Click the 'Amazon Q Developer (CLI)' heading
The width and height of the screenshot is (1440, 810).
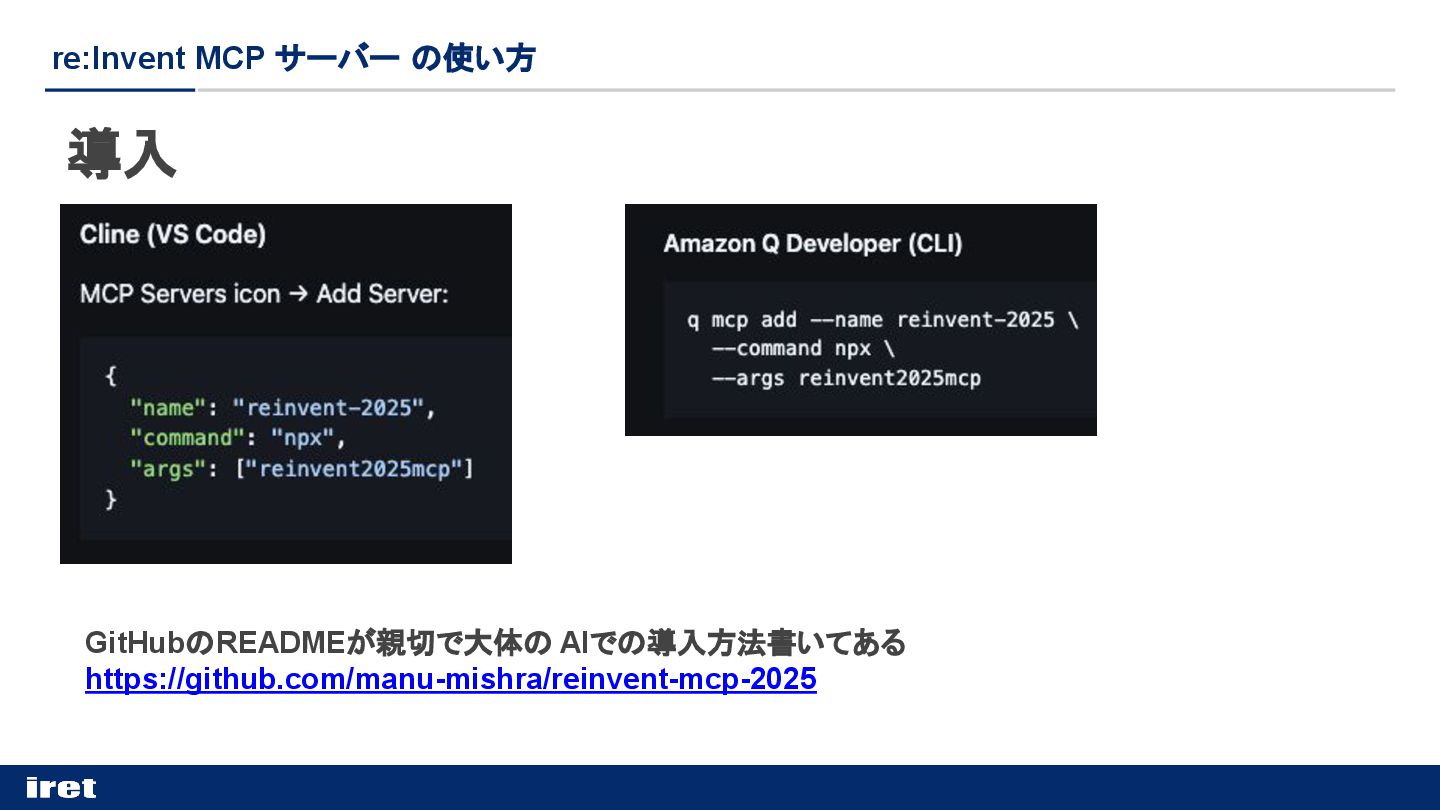point(813,244)
